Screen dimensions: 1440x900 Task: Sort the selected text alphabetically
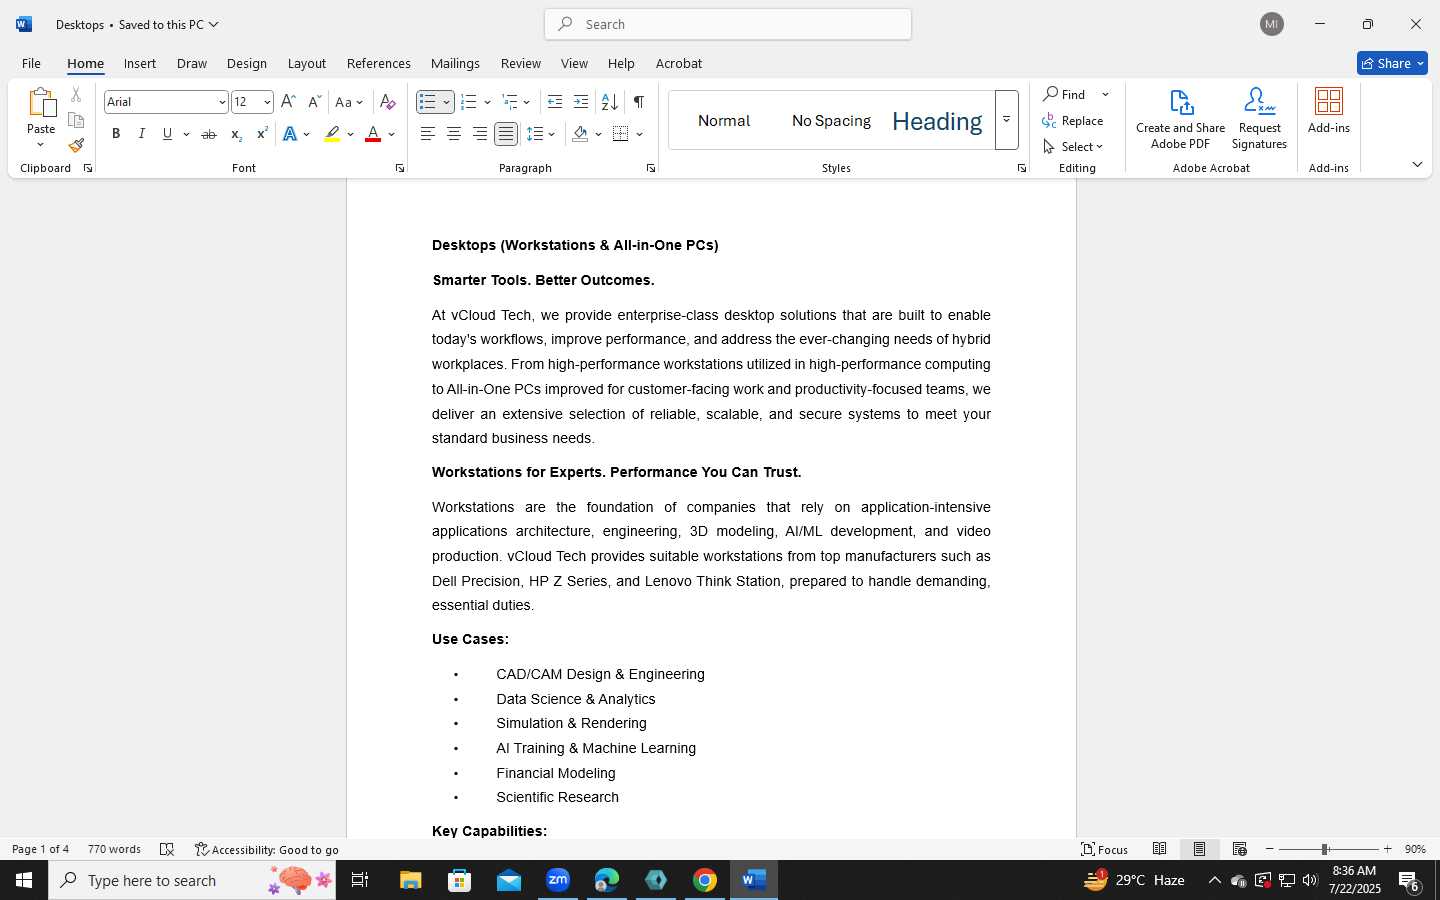point(609,102)
